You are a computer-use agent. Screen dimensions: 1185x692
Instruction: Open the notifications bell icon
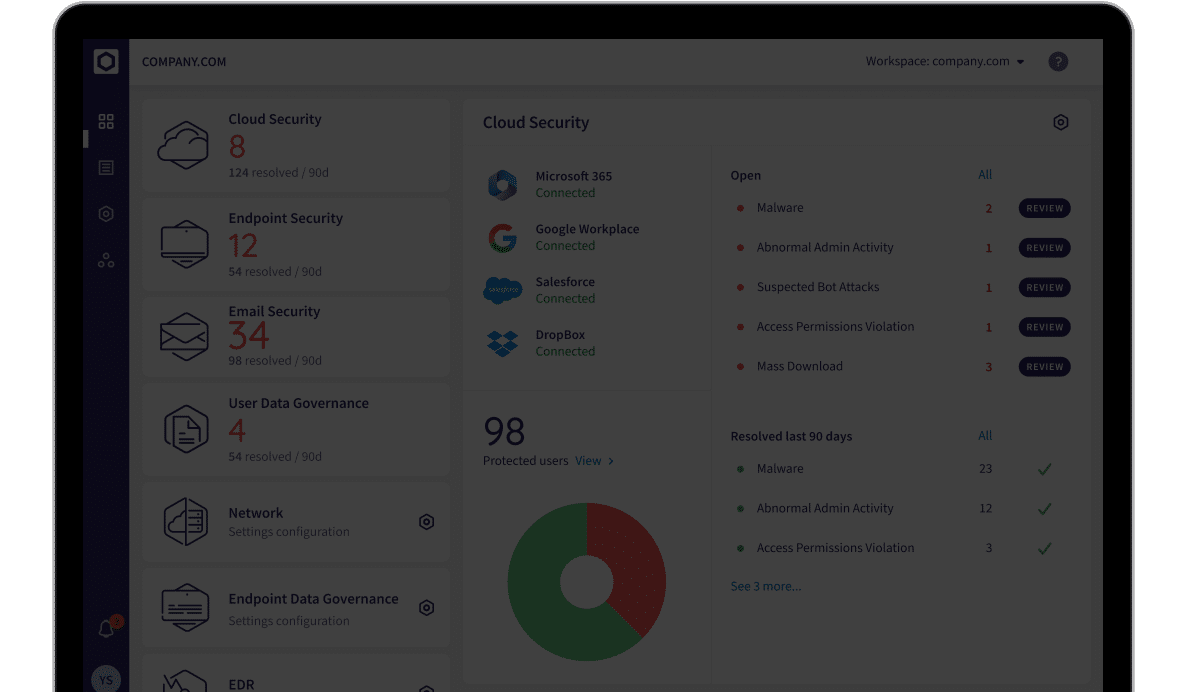pyautogui.click(x=107, y=629)
